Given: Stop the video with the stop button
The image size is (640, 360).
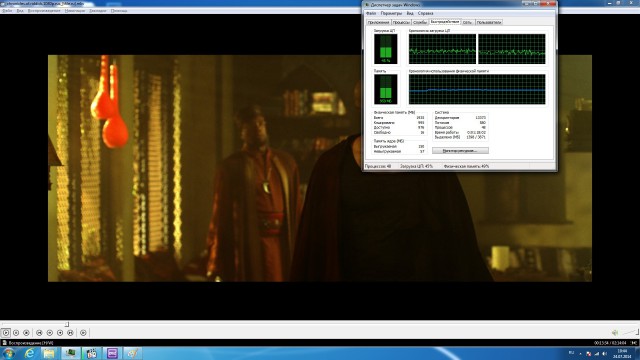Looking at the screenshot, I should click(x=27, y=333).
